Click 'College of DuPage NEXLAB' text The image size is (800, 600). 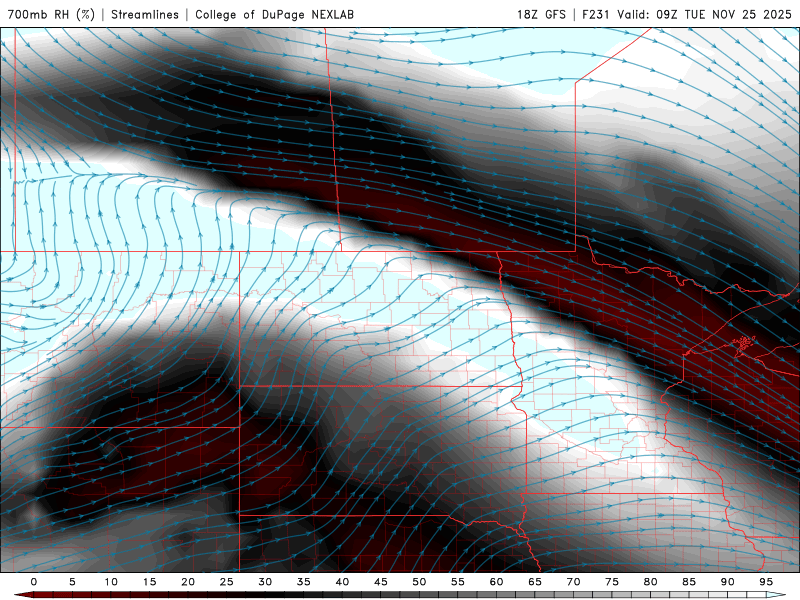[x=274, y=14]
